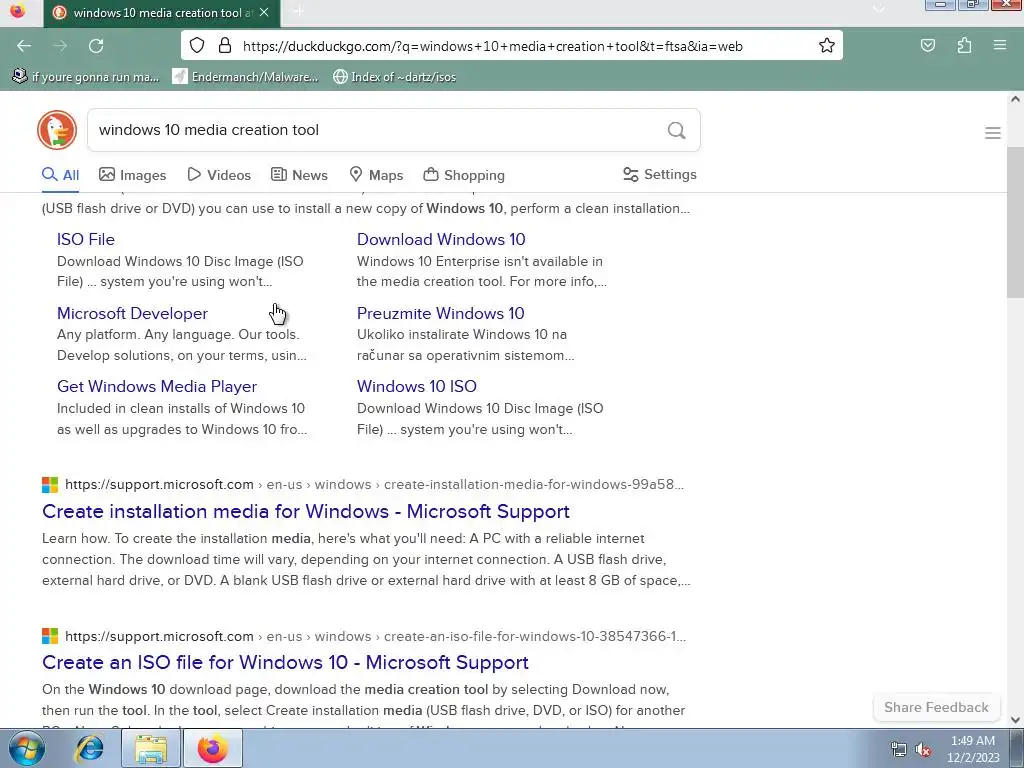Open the Download Windows 10 sitelink
This screenshot has width=1024, height=768.
[441, 240]
